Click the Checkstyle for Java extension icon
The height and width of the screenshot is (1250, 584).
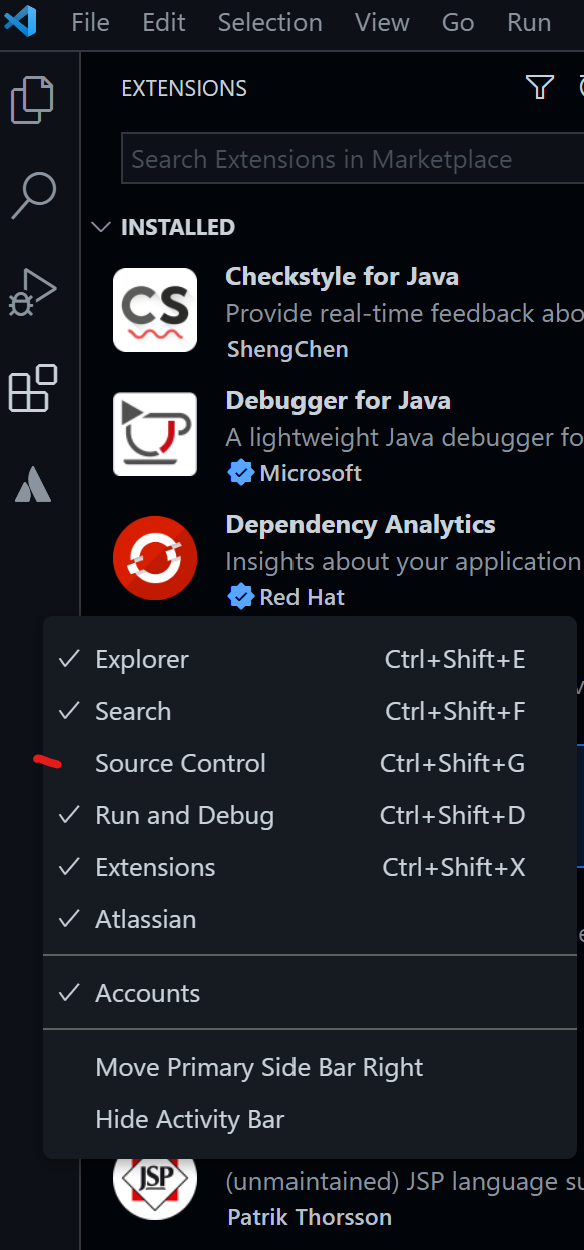[x=155, y=309]
